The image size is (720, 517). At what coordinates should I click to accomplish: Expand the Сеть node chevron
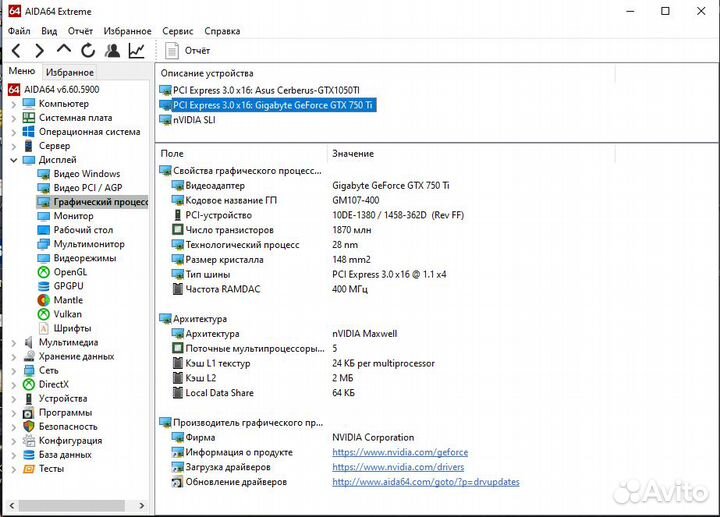[x=14, y=371]
